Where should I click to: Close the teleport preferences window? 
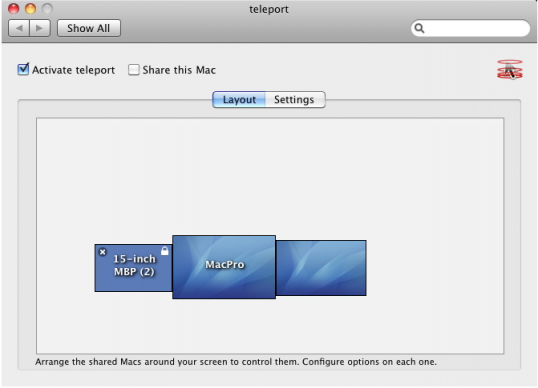13,8
